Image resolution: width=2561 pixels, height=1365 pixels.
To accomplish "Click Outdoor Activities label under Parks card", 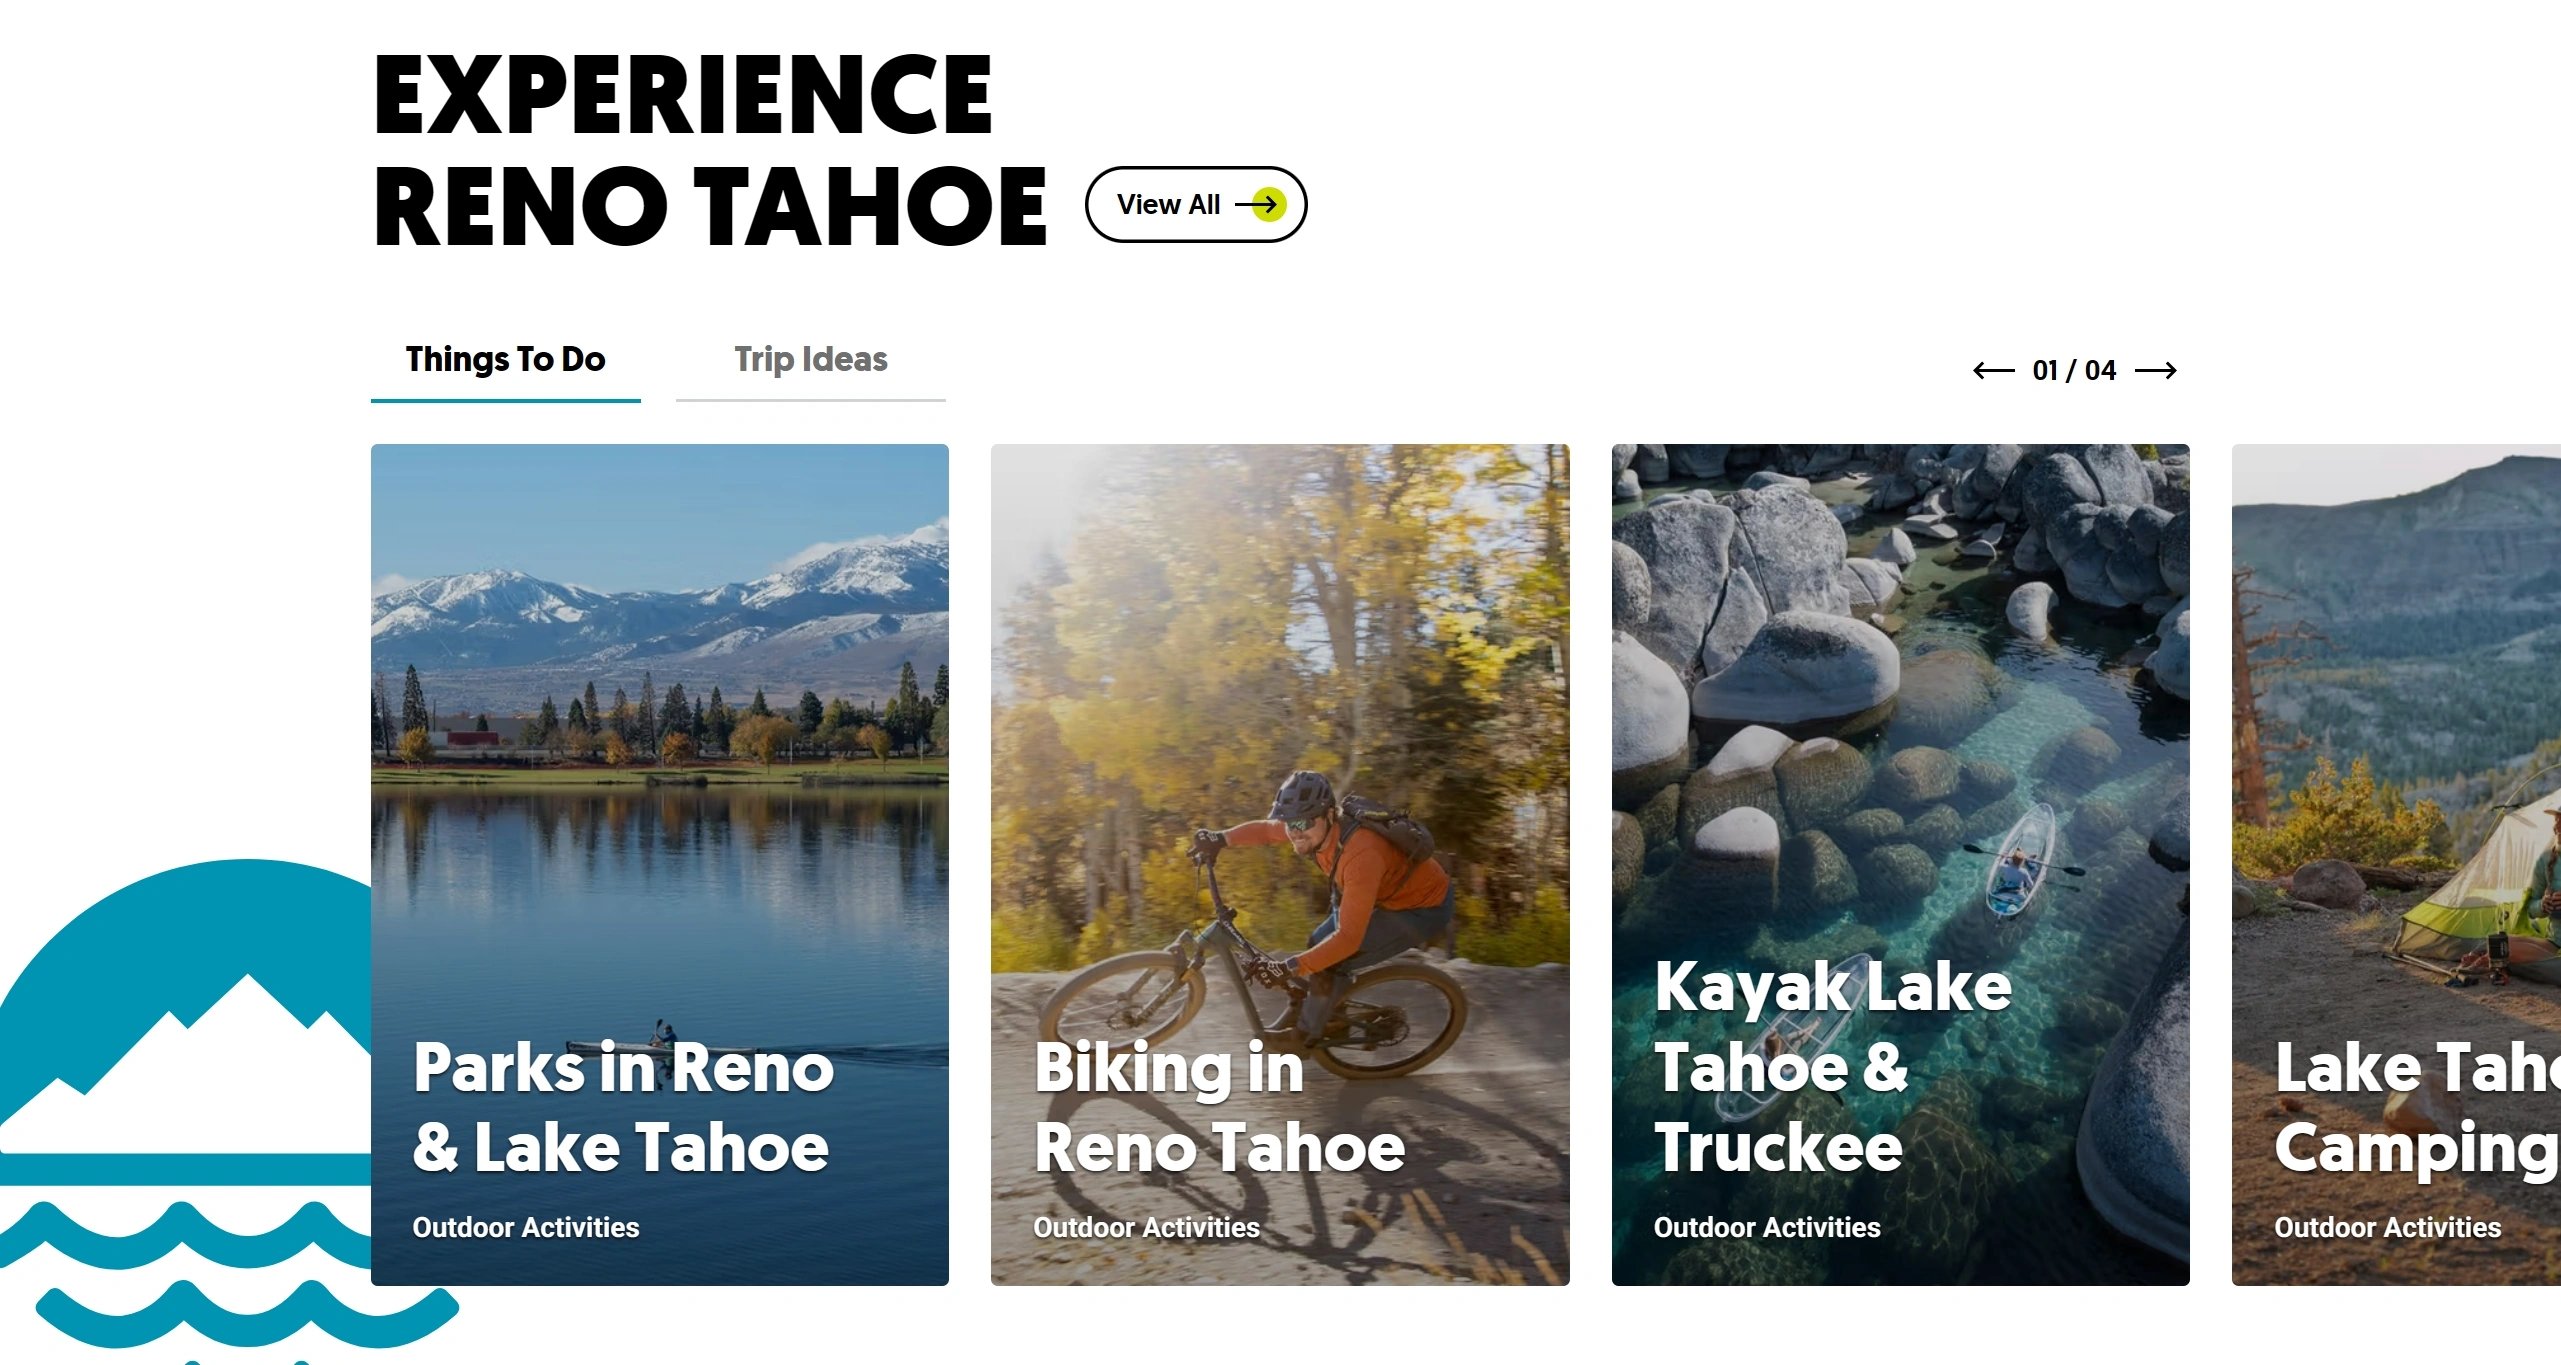I will [x=526, y=1227].
